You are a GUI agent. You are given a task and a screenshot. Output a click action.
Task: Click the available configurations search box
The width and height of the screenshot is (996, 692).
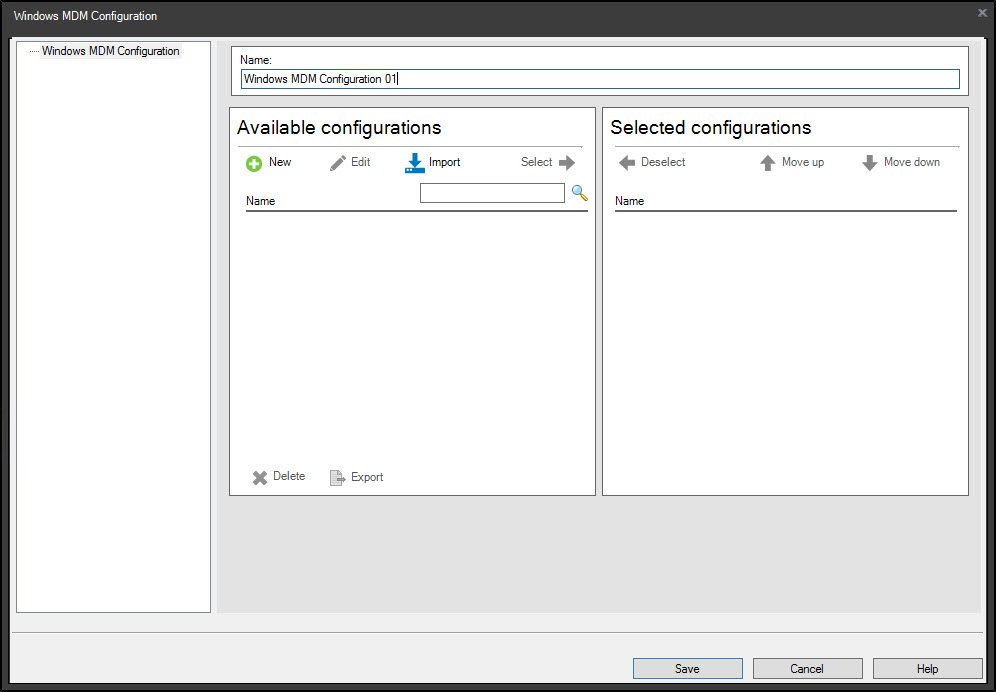pyautogui.click(x=492, y=193)
